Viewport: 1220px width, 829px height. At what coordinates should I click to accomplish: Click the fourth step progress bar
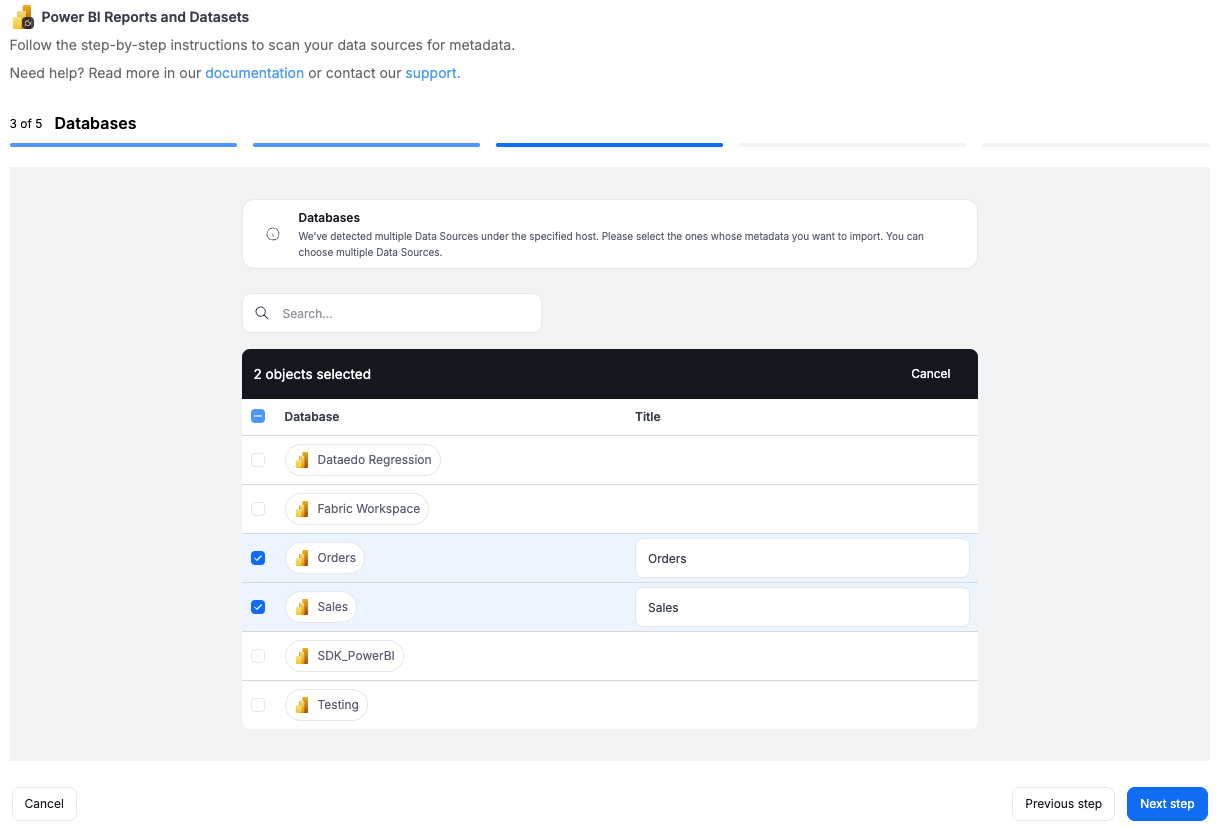(852, 145)
